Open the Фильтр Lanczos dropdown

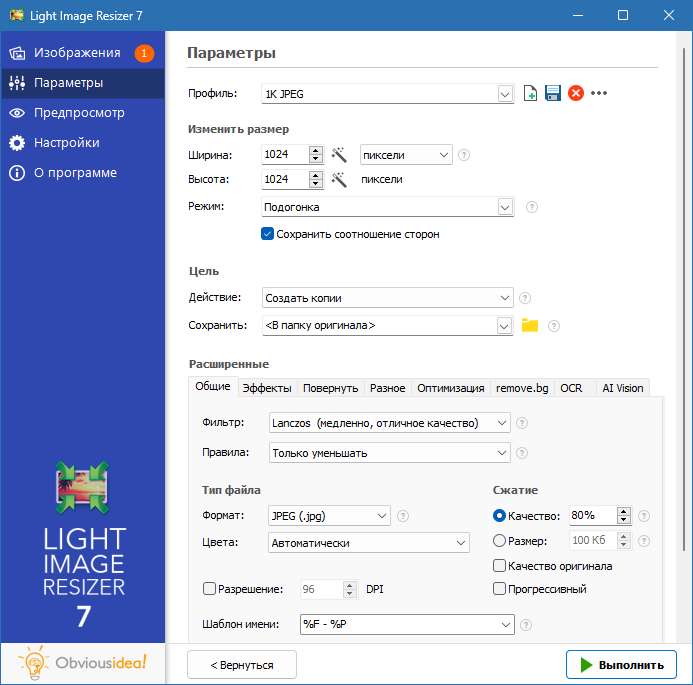pyautogui.click(x=389, y=423)
